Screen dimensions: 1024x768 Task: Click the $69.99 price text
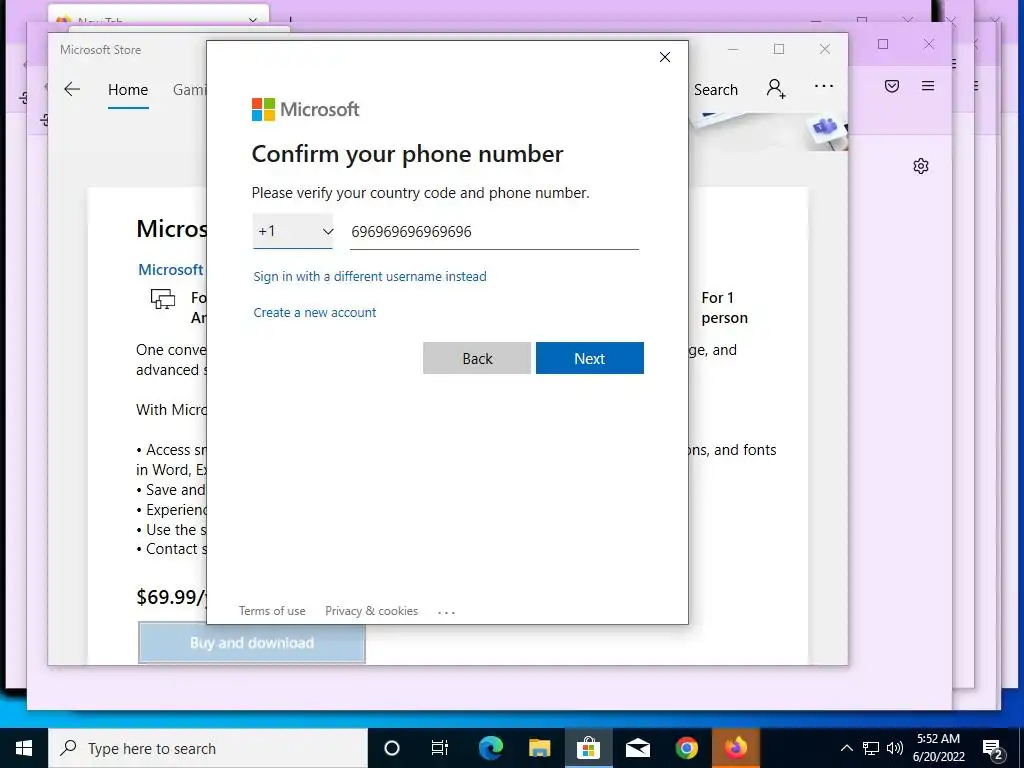point(172,597)
